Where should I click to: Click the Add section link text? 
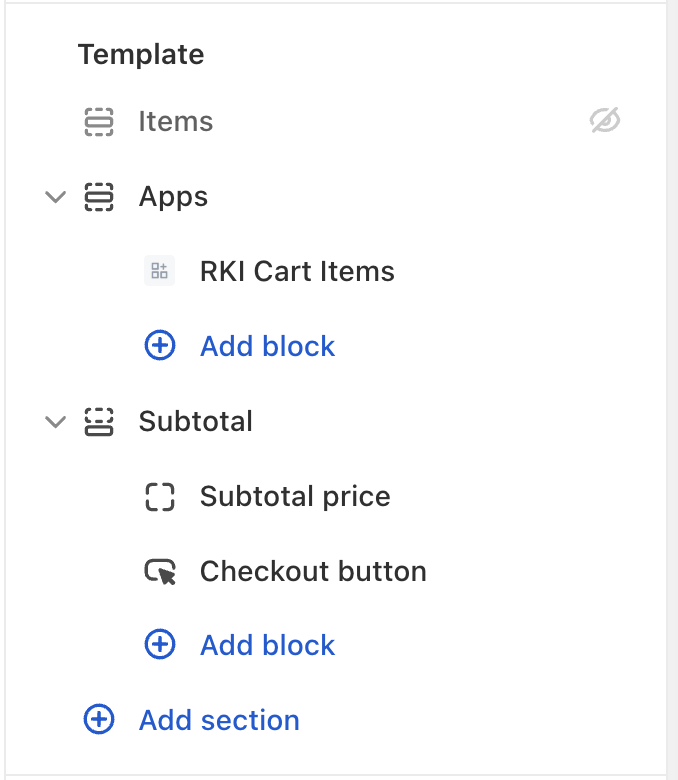219,720
